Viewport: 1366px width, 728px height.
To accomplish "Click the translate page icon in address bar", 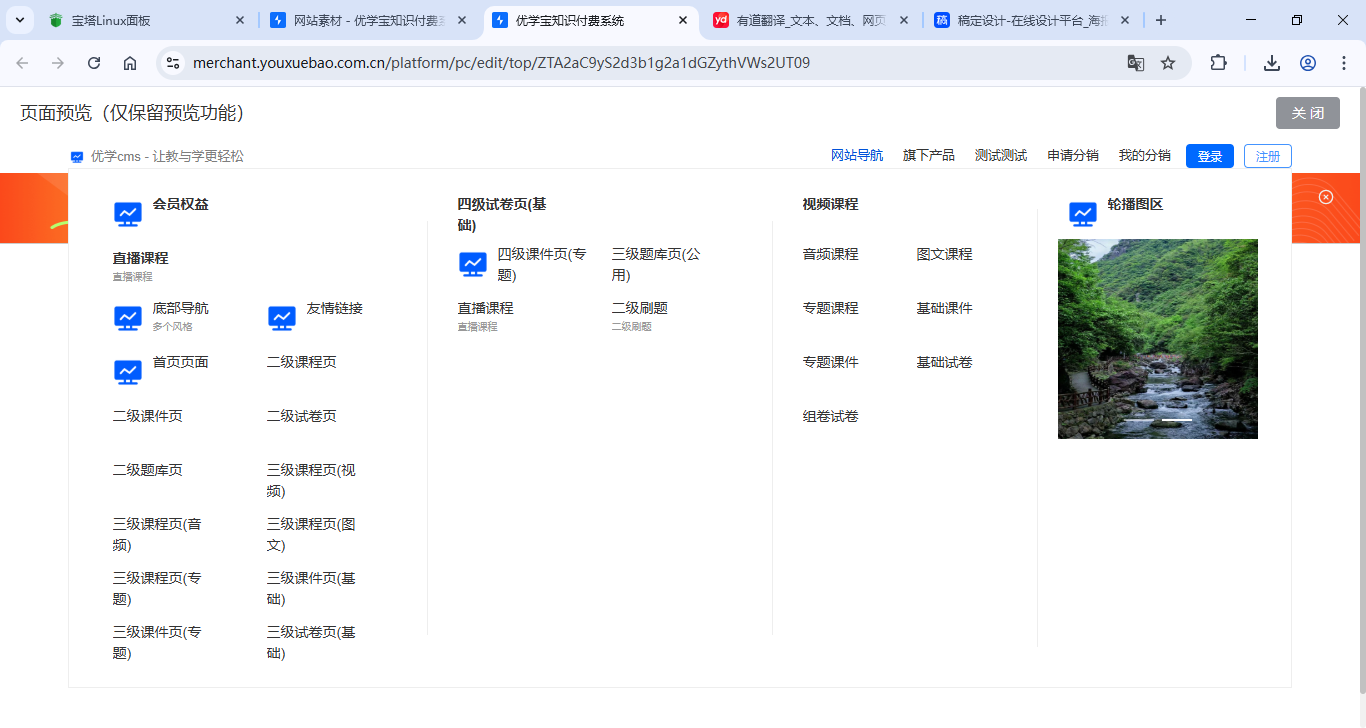I will click(1136, 63).
